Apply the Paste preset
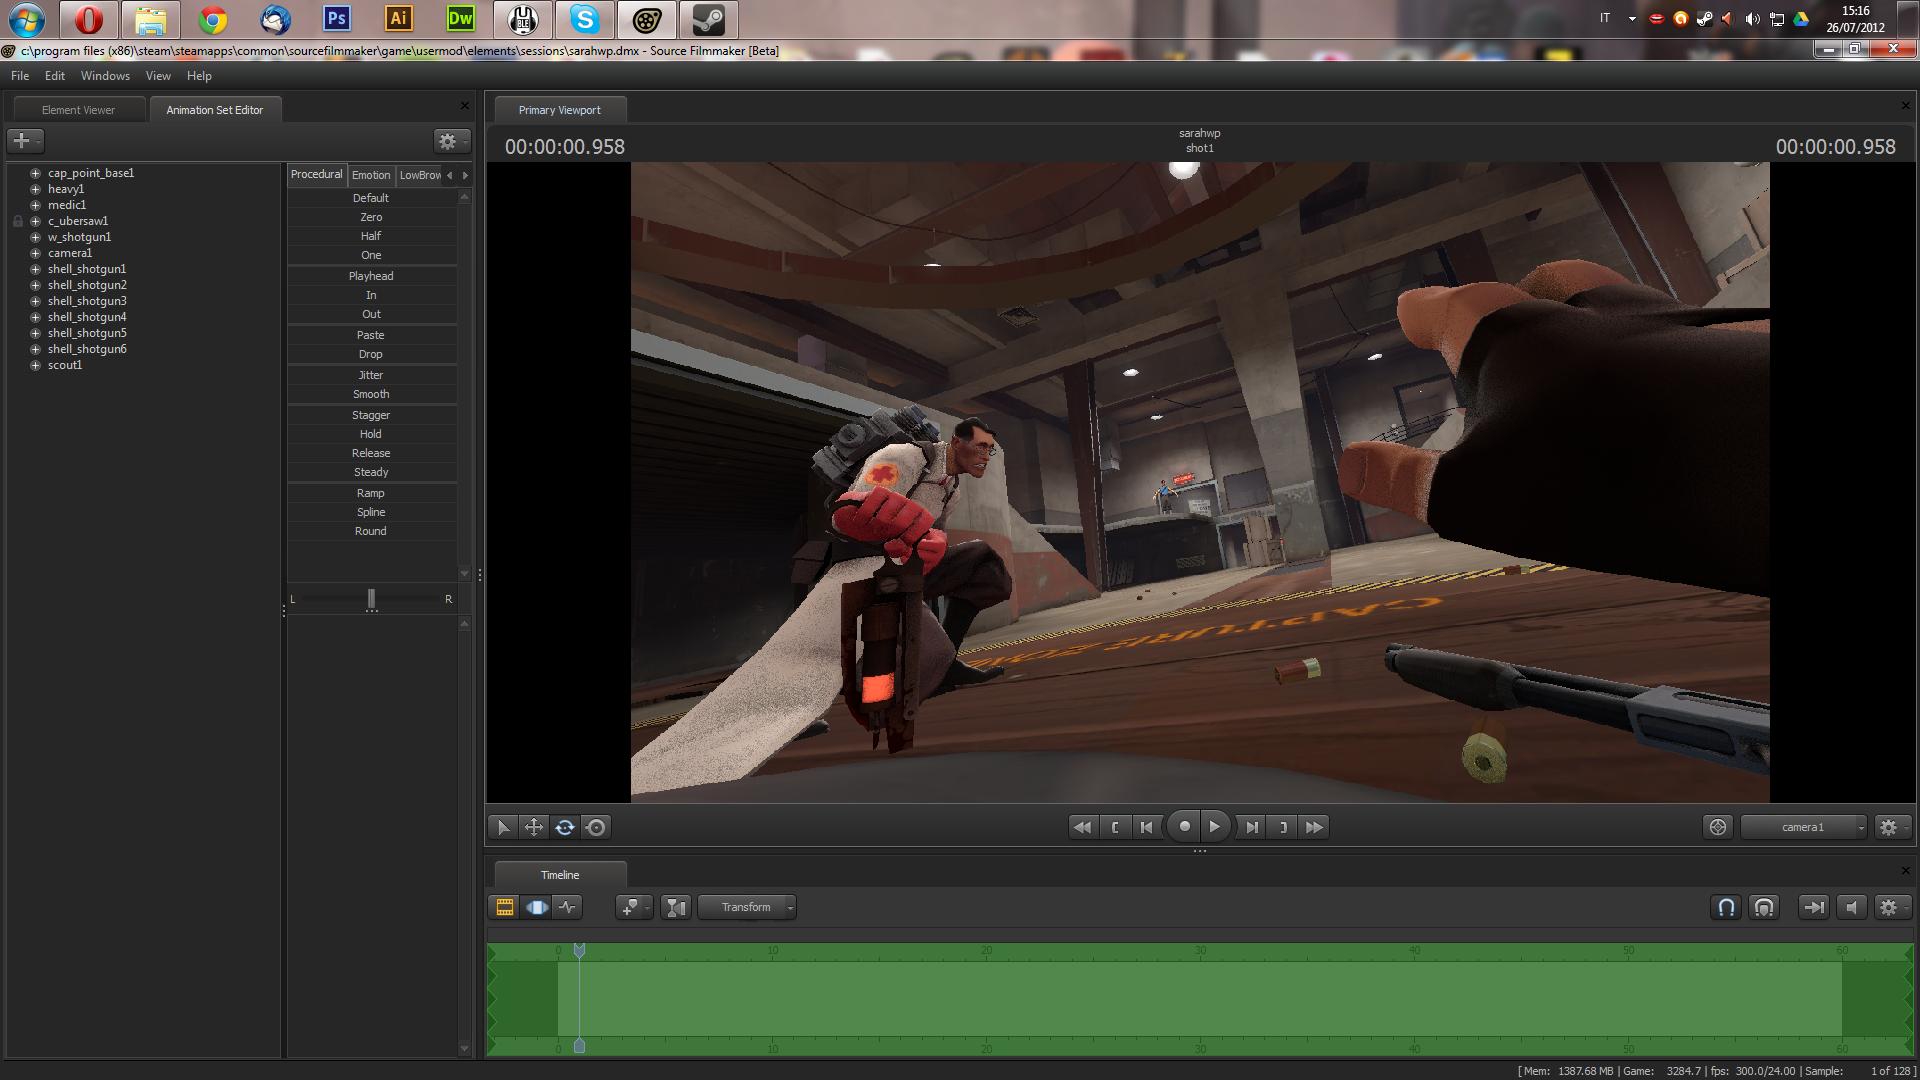 [372, 335]
